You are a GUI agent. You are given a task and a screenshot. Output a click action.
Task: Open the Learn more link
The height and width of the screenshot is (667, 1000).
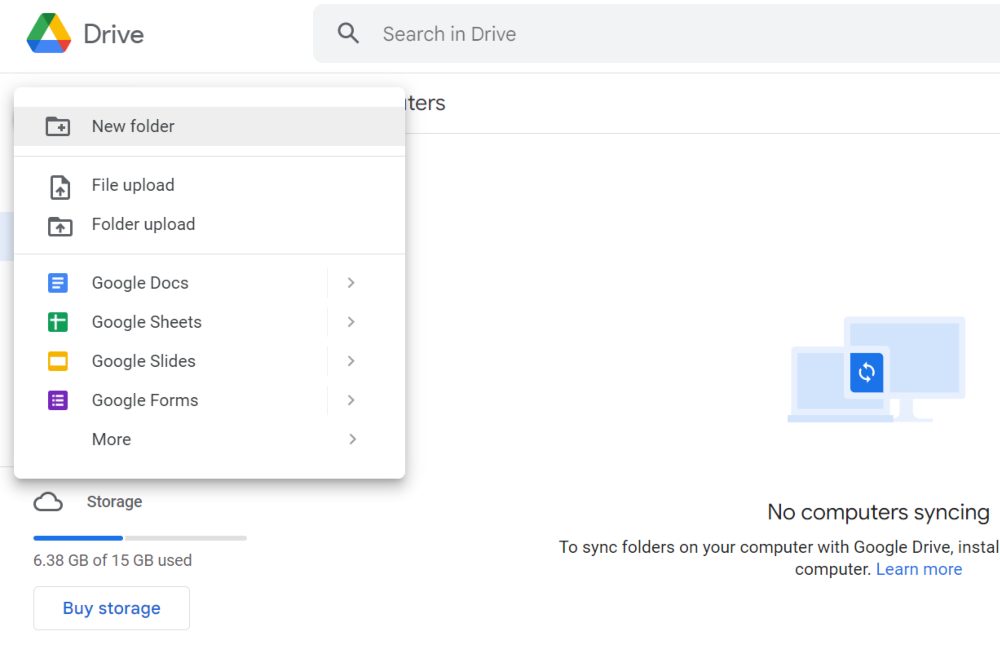918,569
